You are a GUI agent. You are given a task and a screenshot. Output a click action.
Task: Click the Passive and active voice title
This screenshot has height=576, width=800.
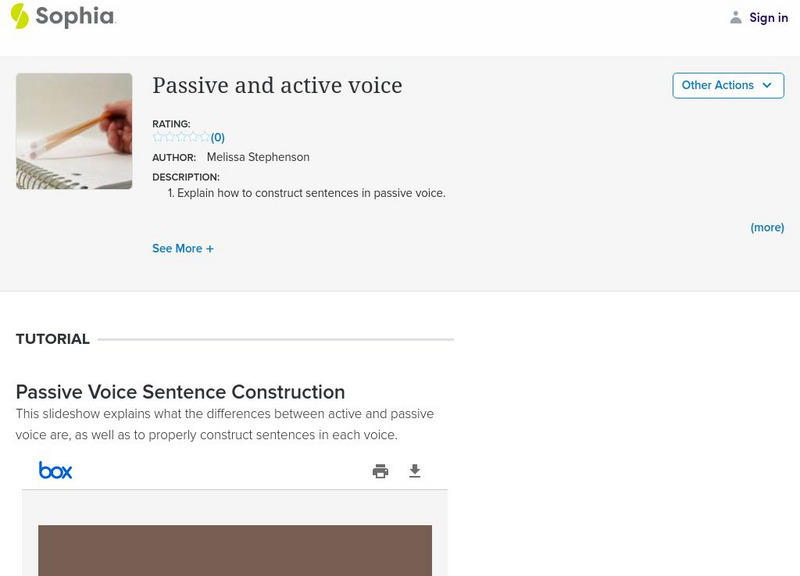tap(277, 86)
